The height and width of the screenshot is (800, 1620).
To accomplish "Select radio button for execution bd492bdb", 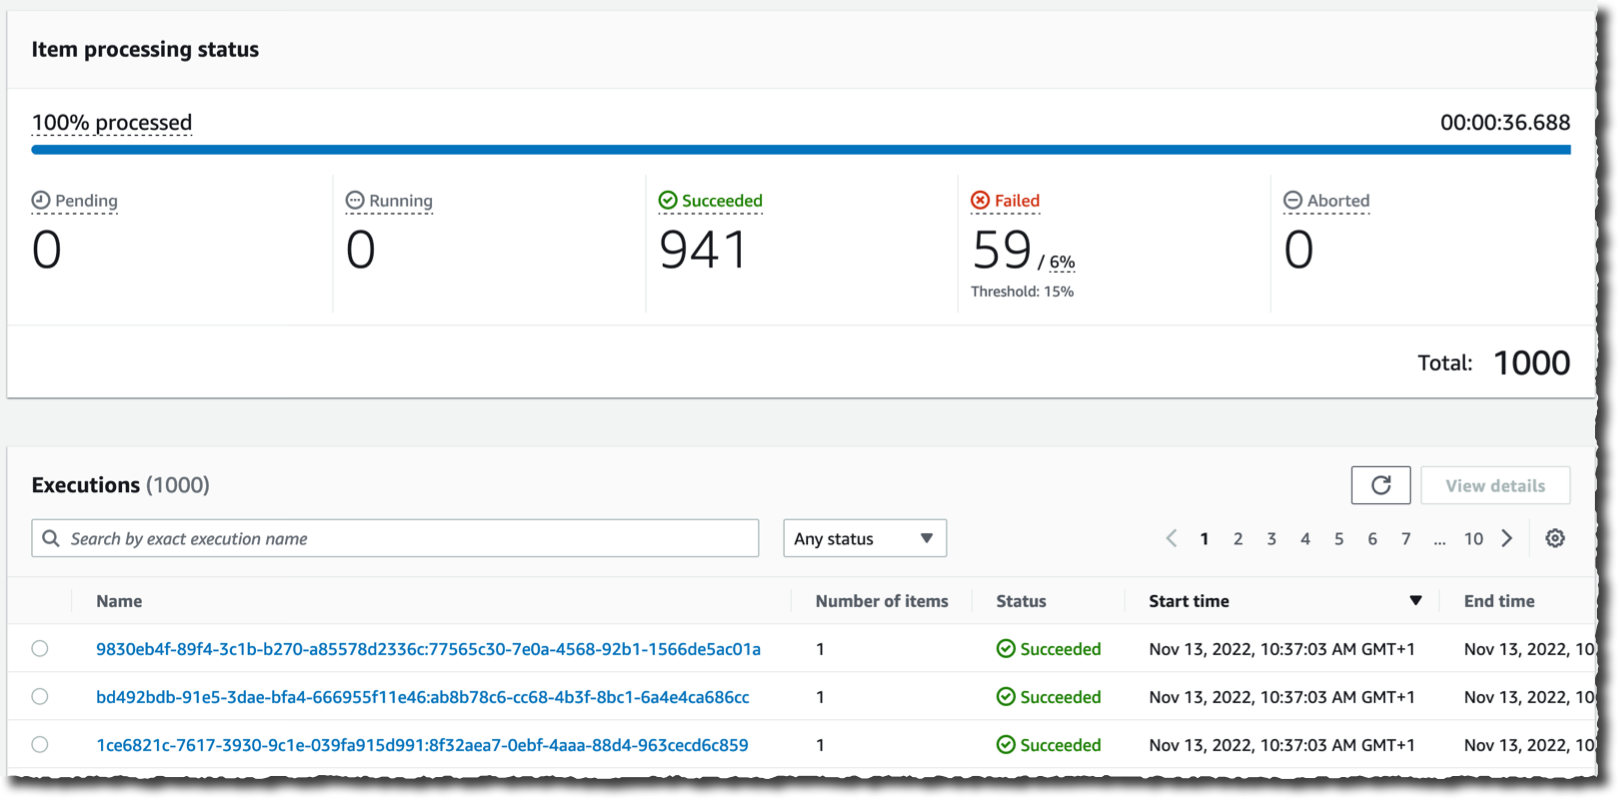I will click(40, 696).
